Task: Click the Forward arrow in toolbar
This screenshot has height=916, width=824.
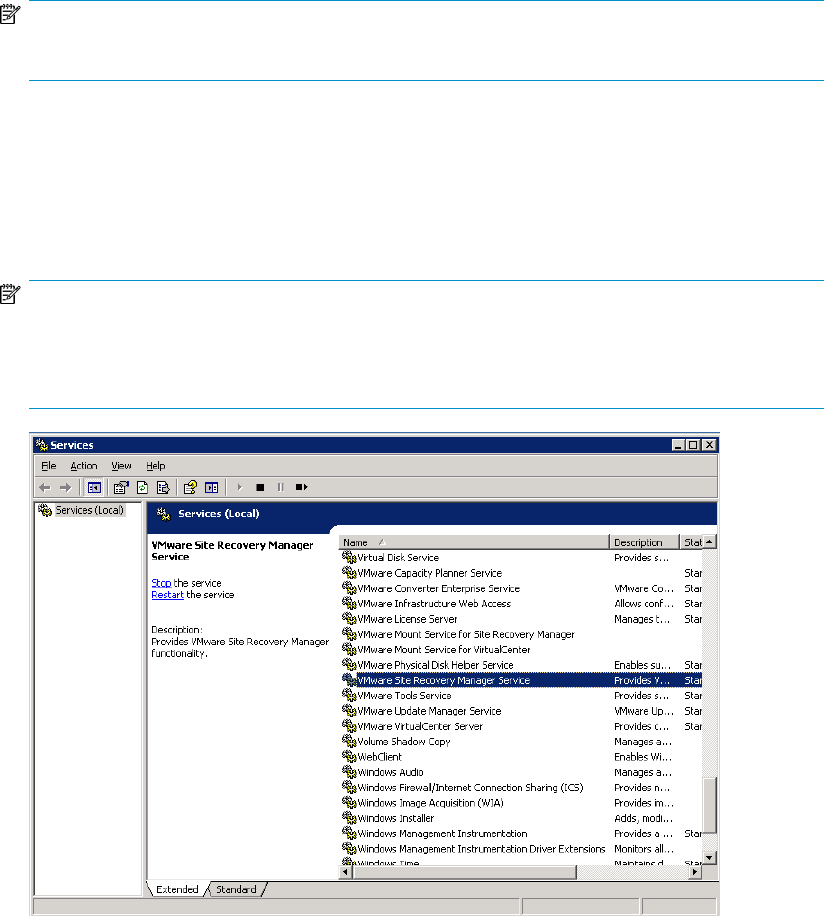Action: [63, 487]
